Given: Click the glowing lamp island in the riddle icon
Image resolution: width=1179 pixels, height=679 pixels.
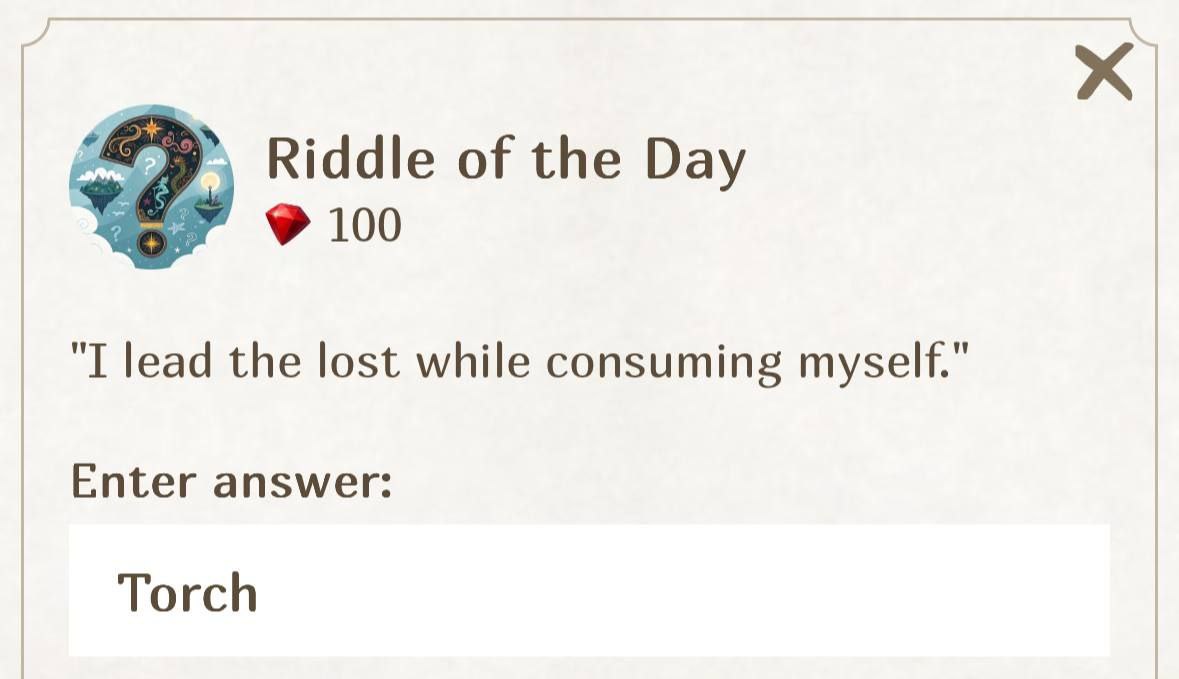Looking at the screenshot, I should tap(209, 197).
